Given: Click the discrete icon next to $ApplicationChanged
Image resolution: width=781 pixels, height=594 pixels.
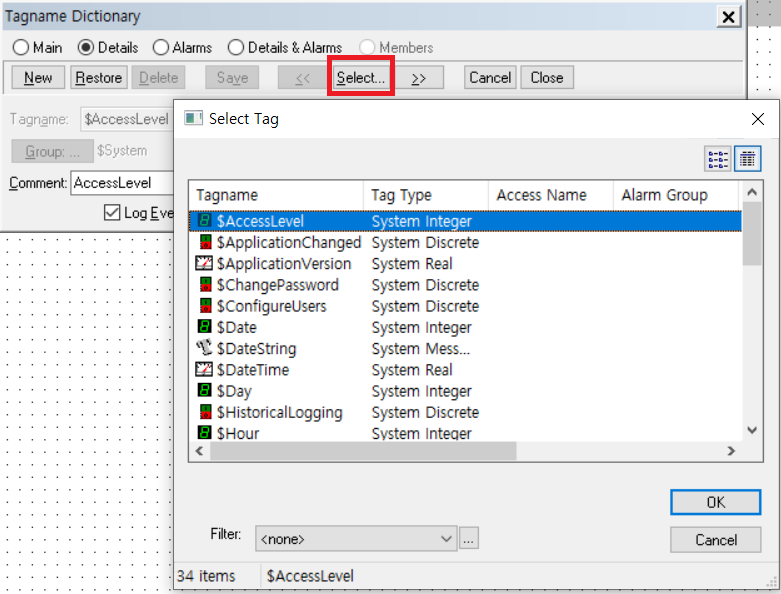Looking at the screenshot, I should pos(205,242).
